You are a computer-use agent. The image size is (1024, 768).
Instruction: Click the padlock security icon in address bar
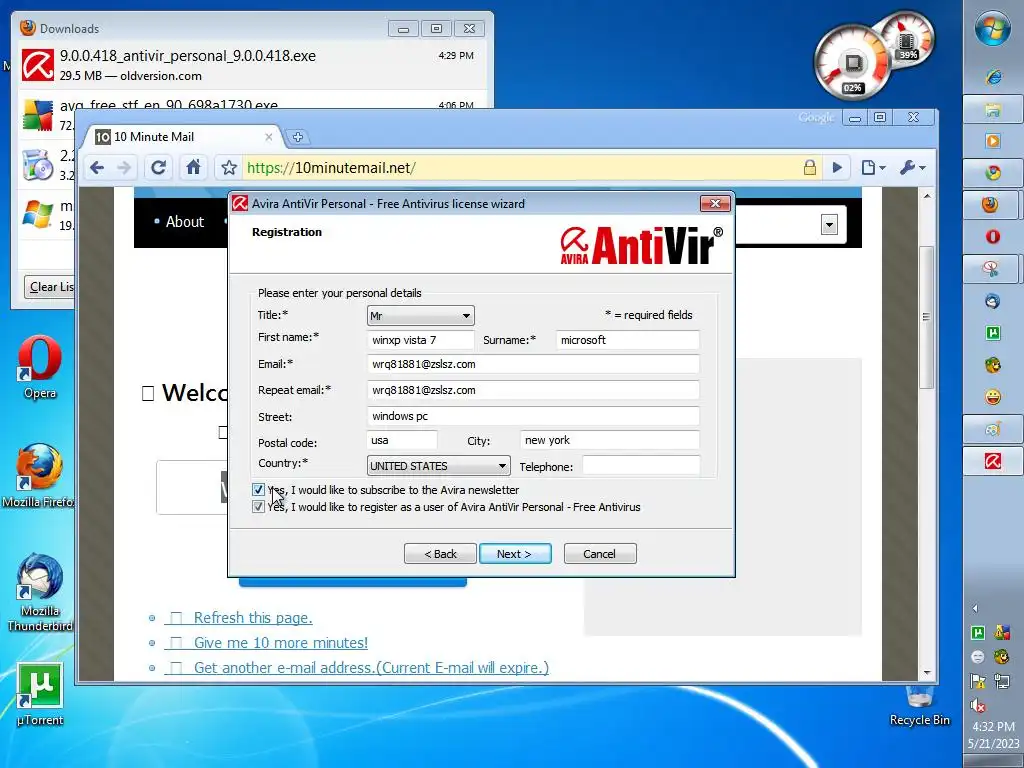(810, 168)
